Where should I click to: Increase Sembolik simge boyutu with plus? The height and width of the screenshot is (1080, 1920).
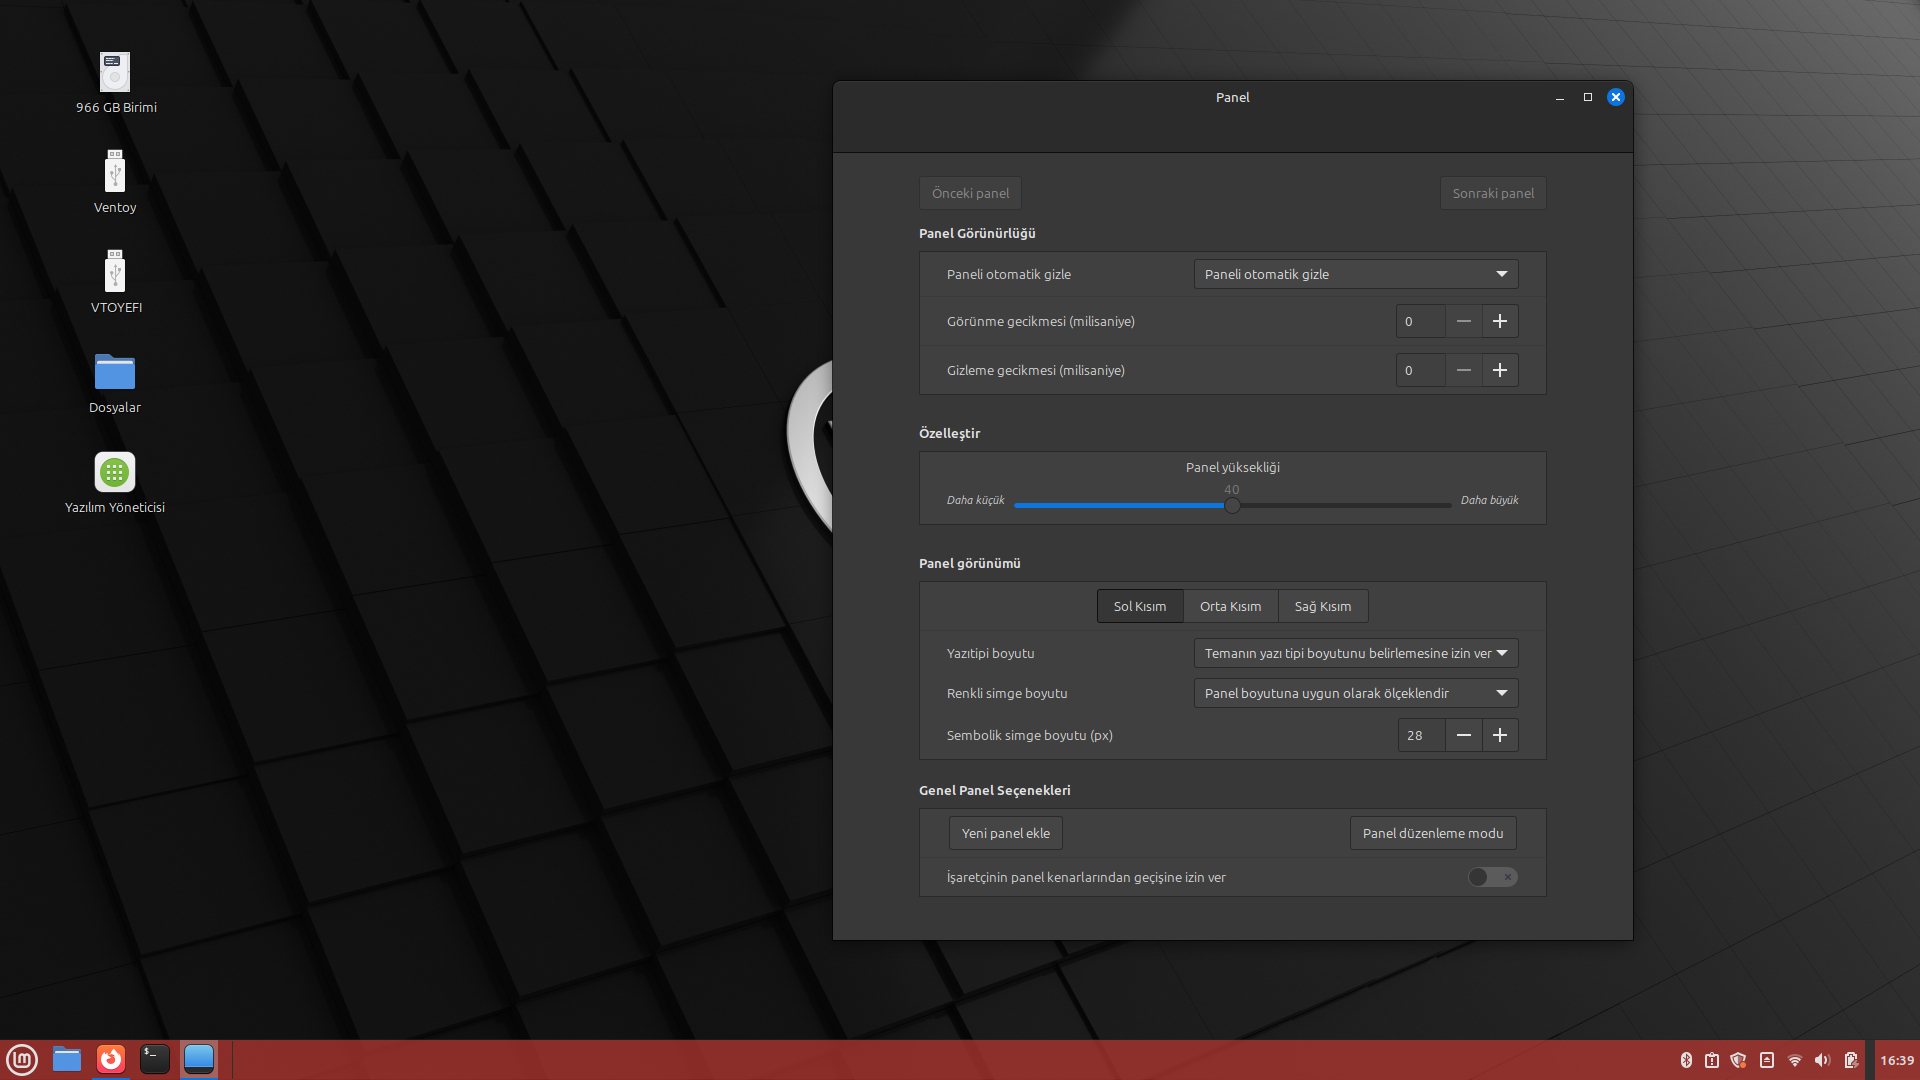1499,735
